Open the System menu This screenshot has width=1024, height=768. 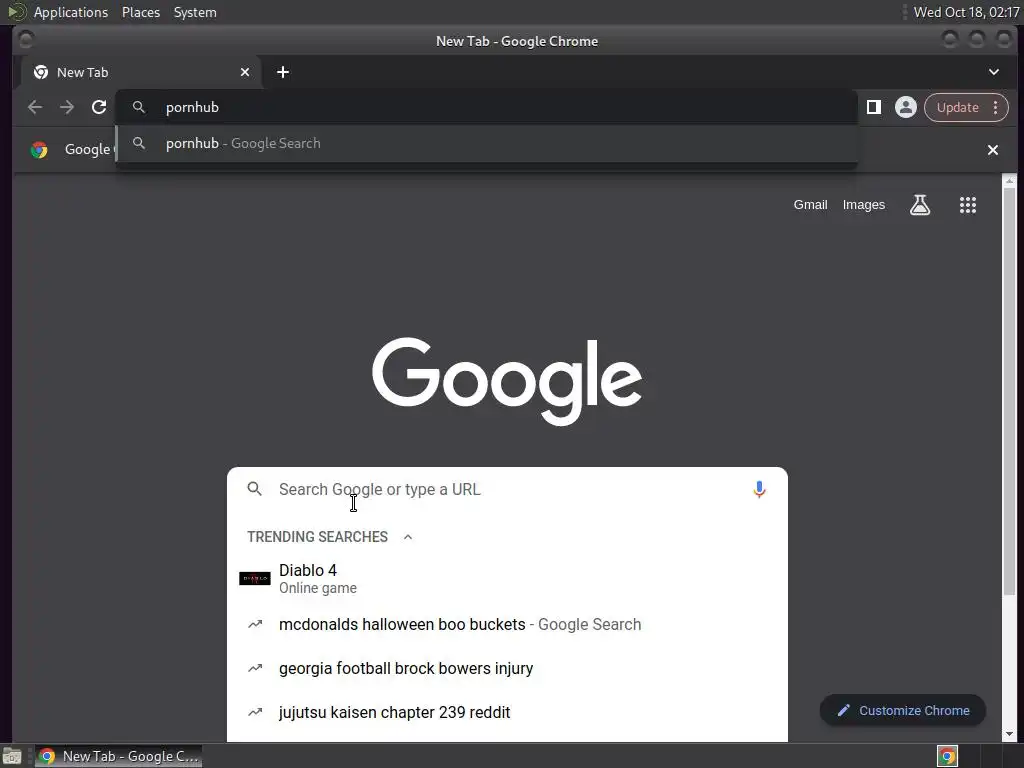pyautogui.click(x=195, y=12)
